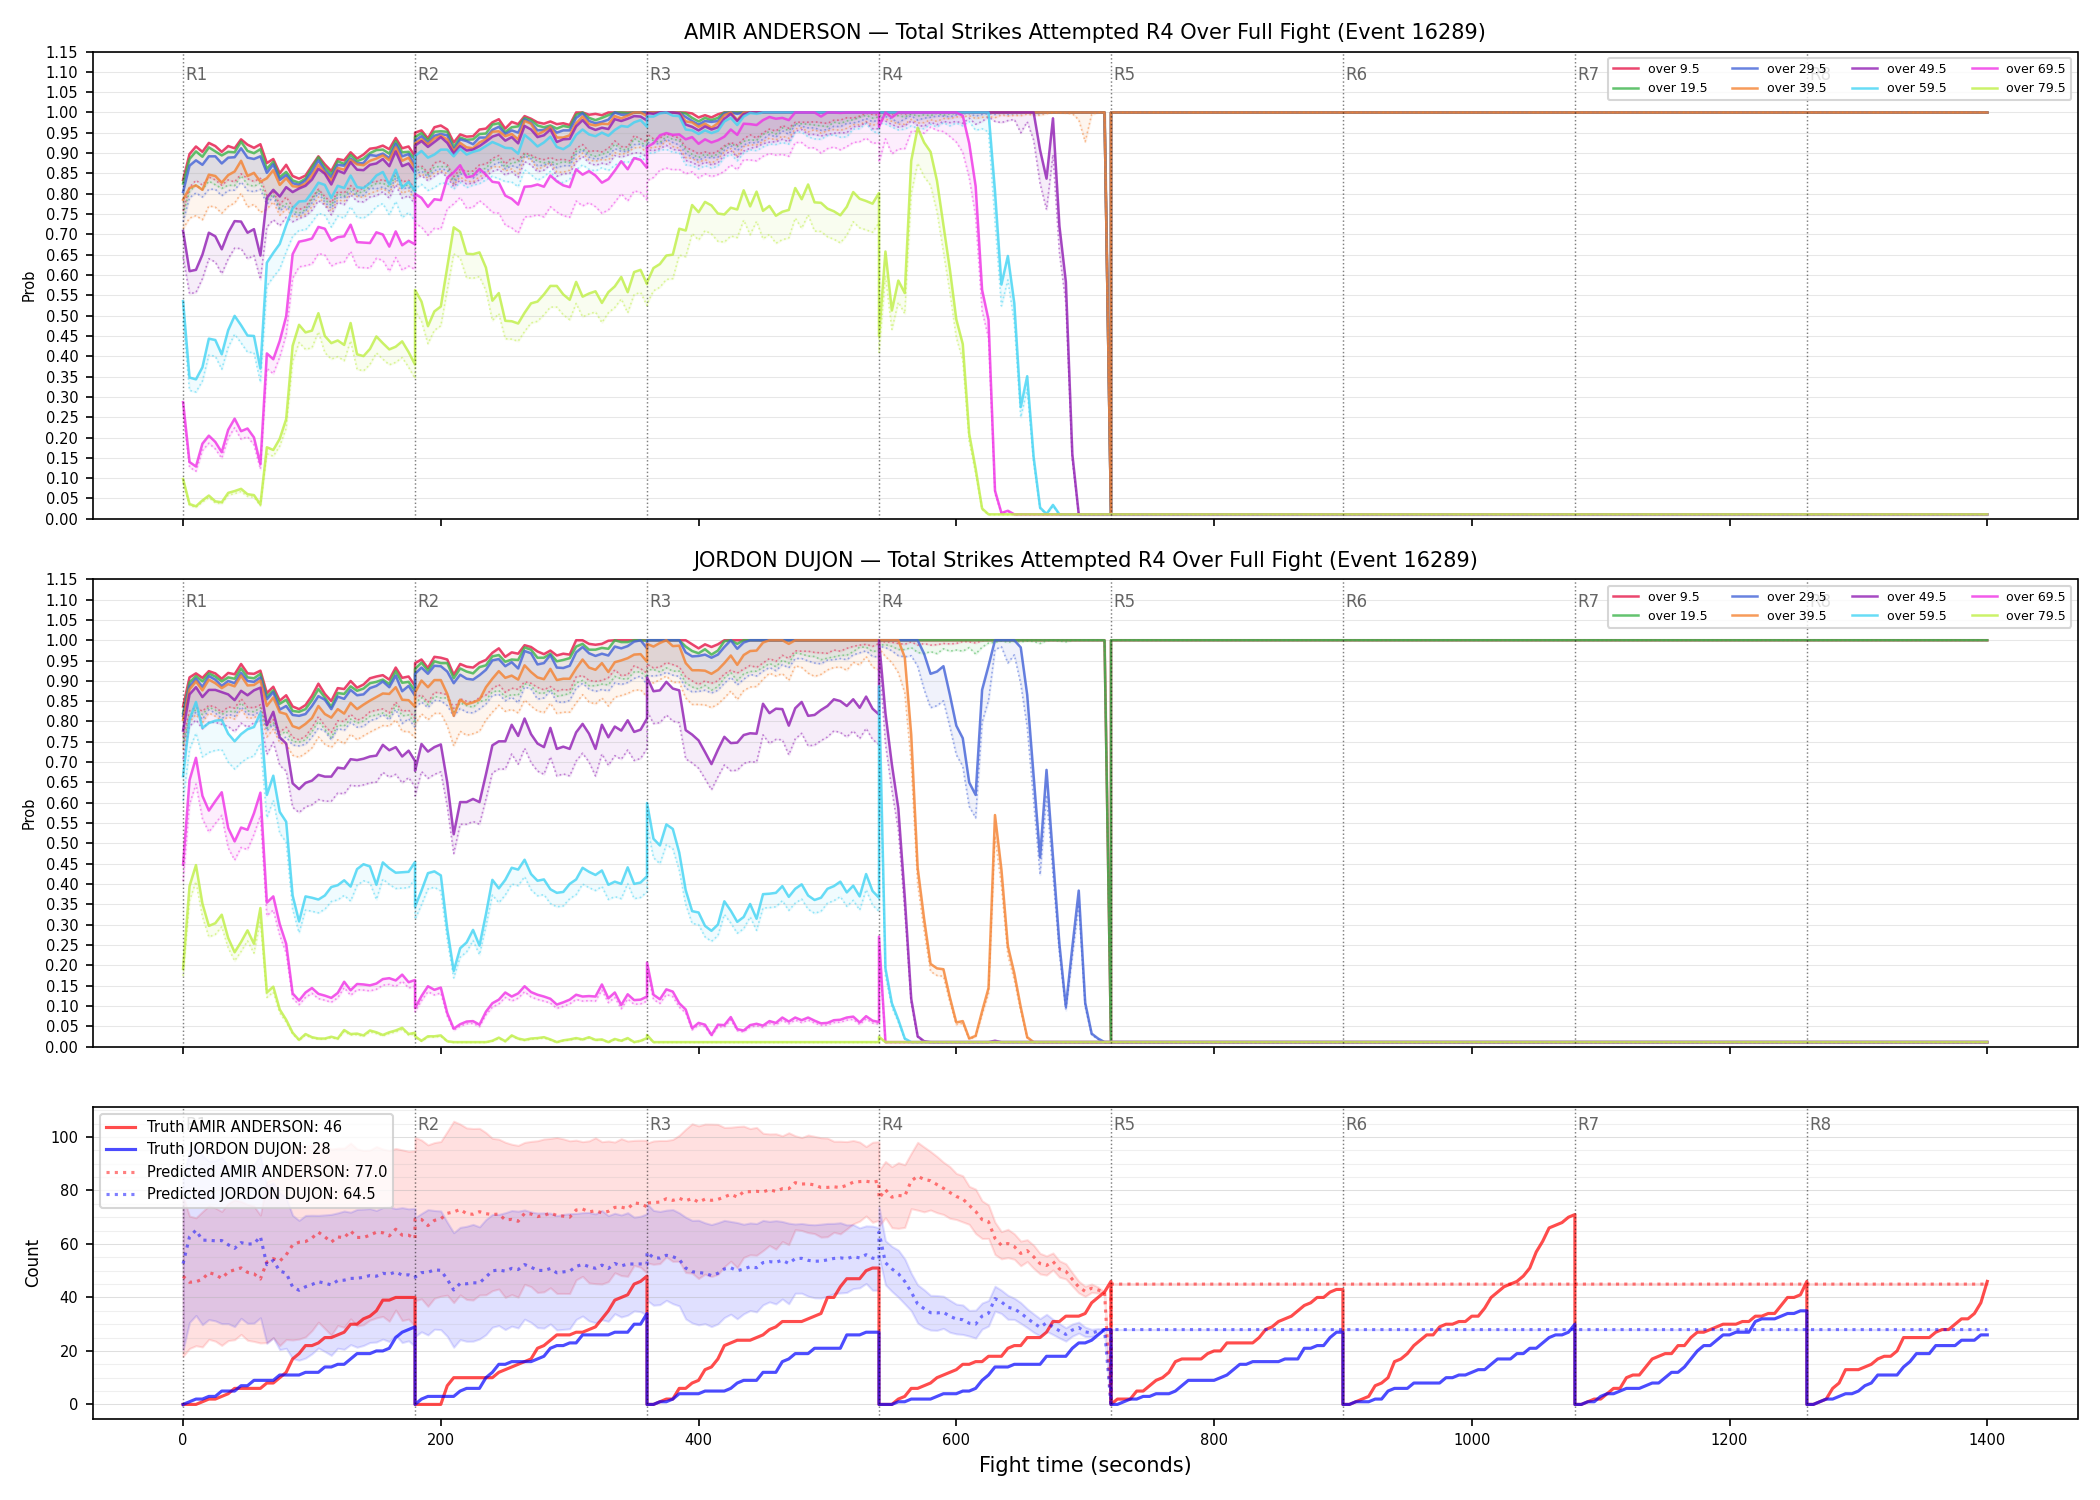
Task: Click R4 round marker in Jordon Dujon chart
Action: tap(892, 601)
